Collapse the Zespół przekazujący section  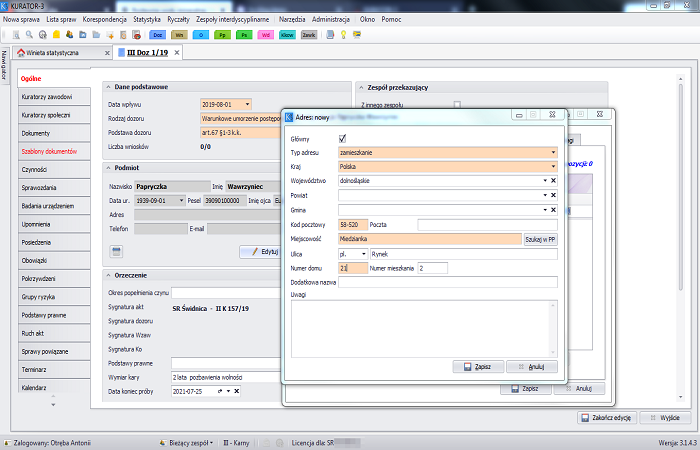pos(361,88)
